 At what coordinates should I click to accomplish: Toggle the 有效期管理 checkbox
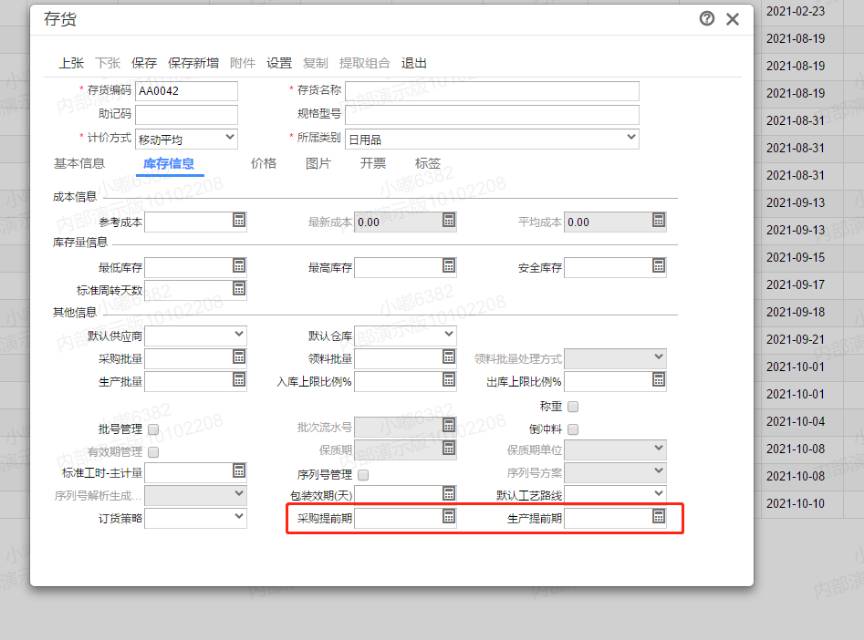(x=154, y=452)
